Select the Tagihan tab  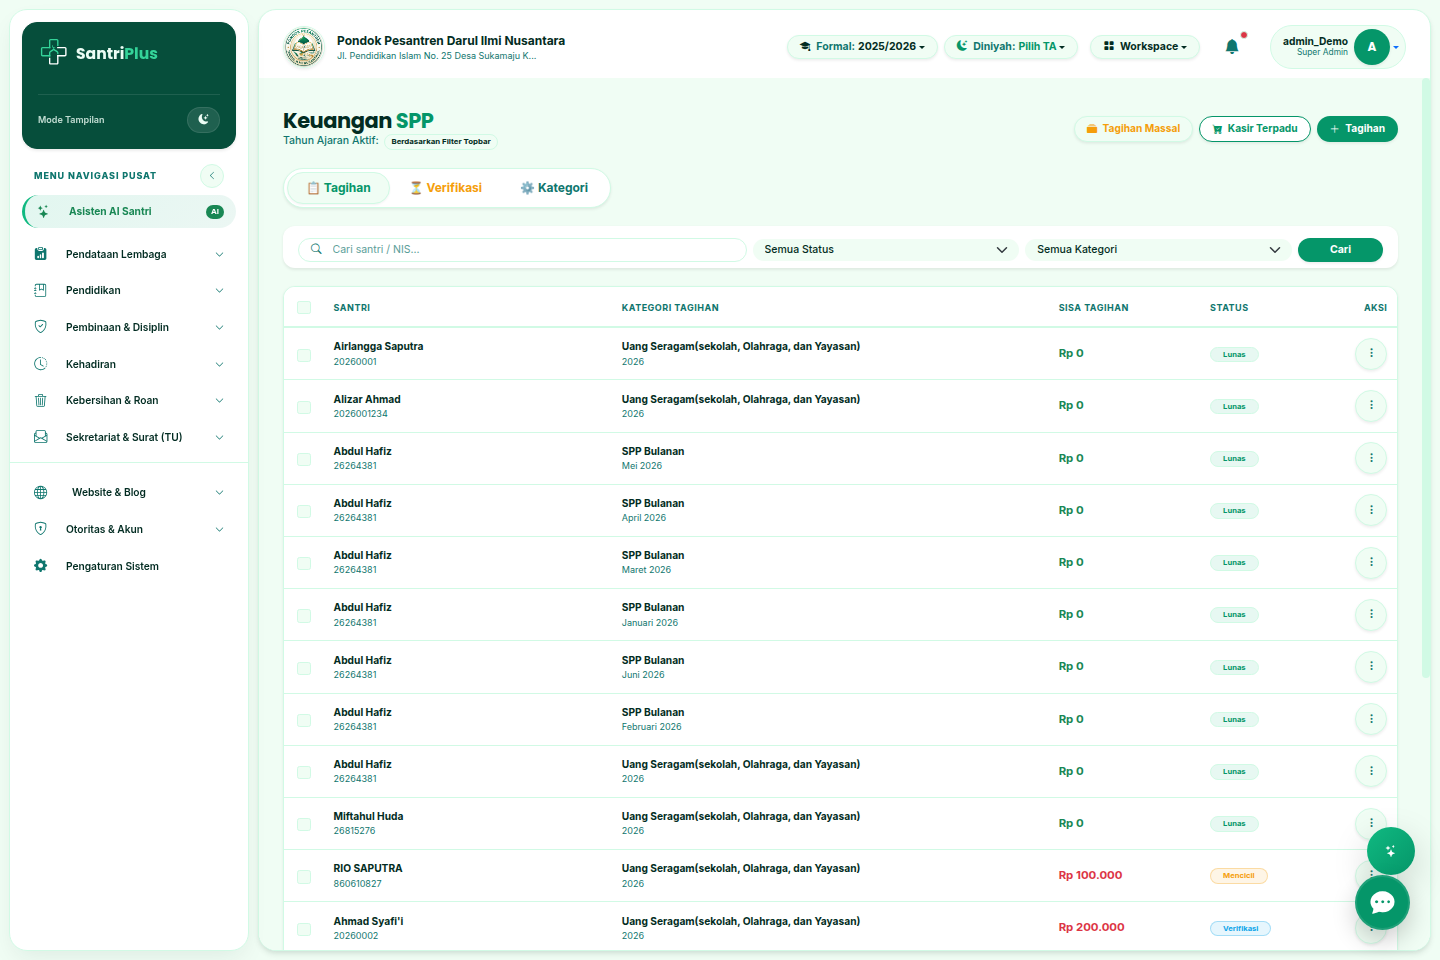coord(339,188)
